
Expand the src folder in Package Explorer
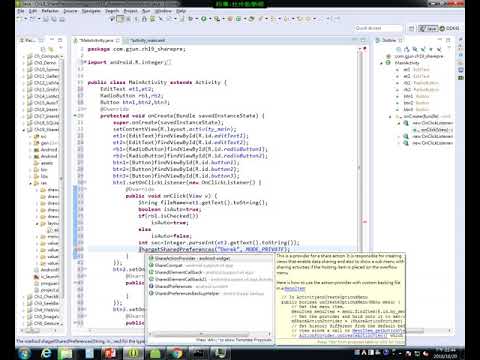coord(30,136)
